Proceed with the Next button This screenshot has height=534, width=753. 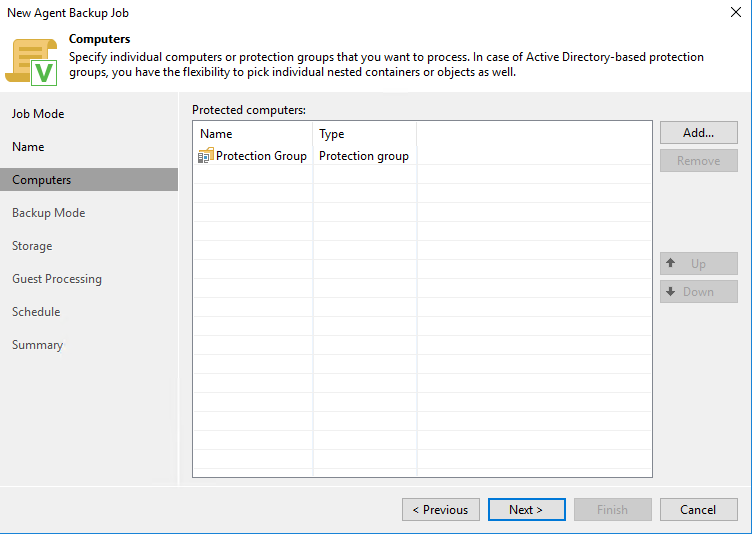[x=526, y=510]
